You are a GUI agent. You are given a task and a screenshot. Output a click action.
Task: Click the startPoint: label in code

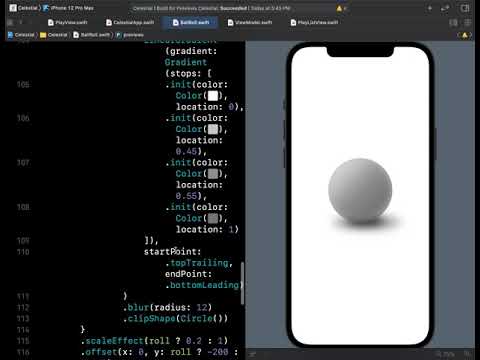tap(172, 252)
